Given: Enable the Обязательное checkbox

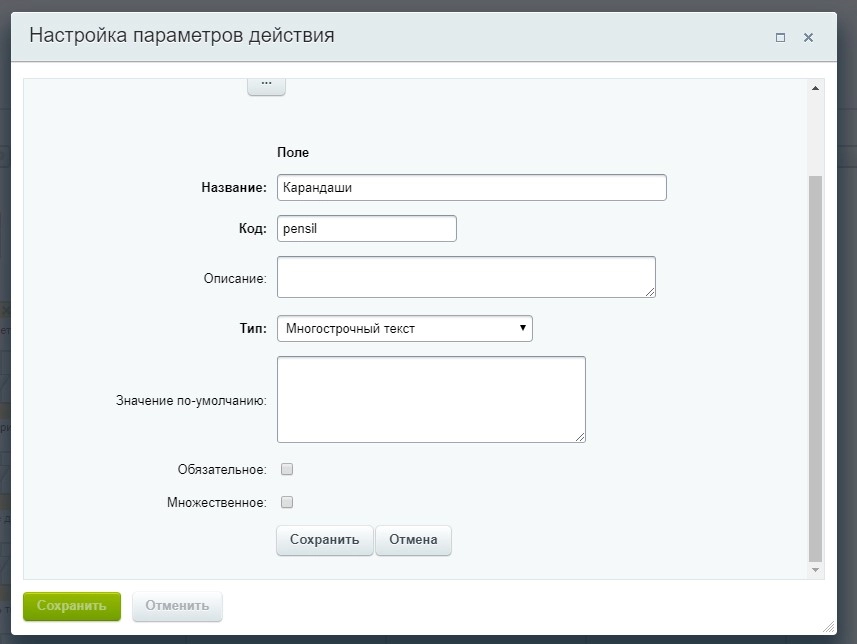Looking at the screenshot, I should point(287,468).
